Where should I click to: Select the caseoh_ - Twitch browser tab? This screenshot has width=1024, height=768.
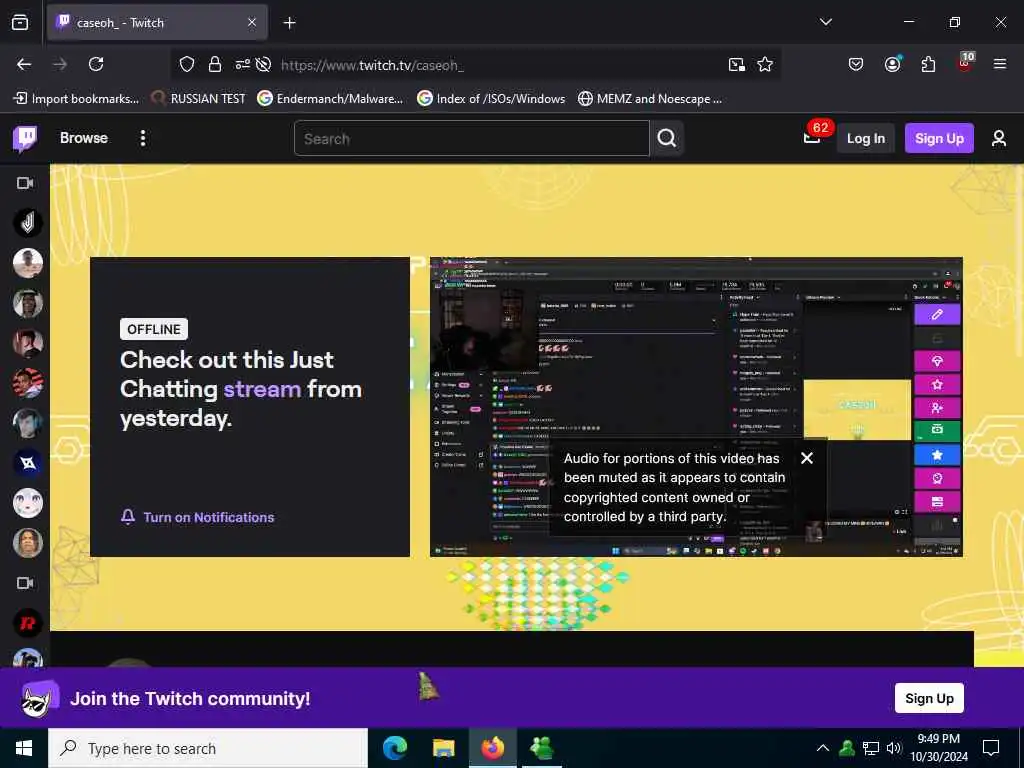click(157, 23)
